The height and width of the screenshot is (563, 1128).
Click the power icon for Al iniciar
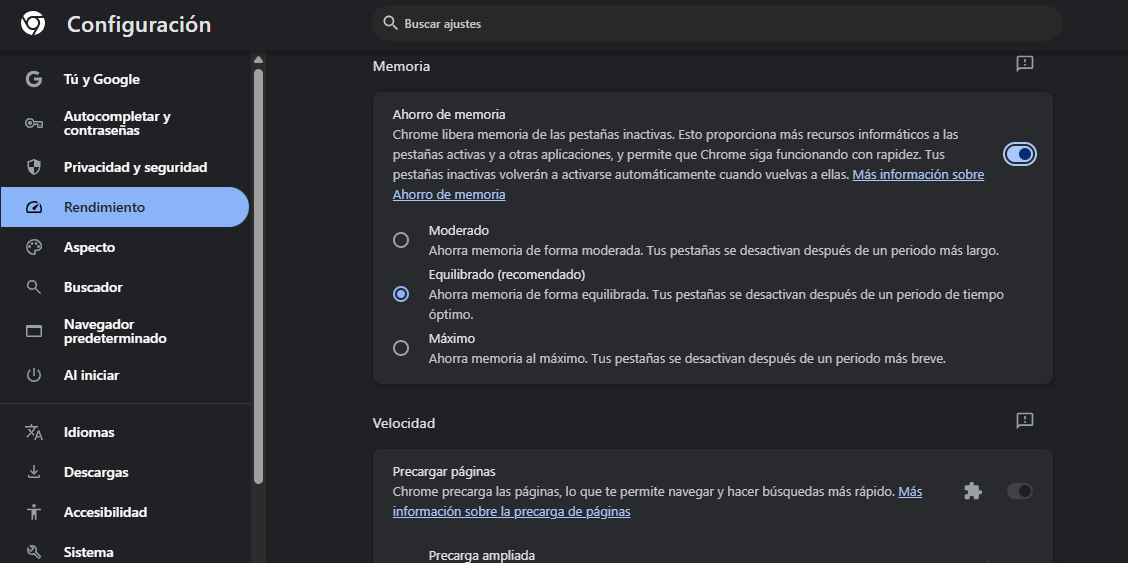click(34, 375)
